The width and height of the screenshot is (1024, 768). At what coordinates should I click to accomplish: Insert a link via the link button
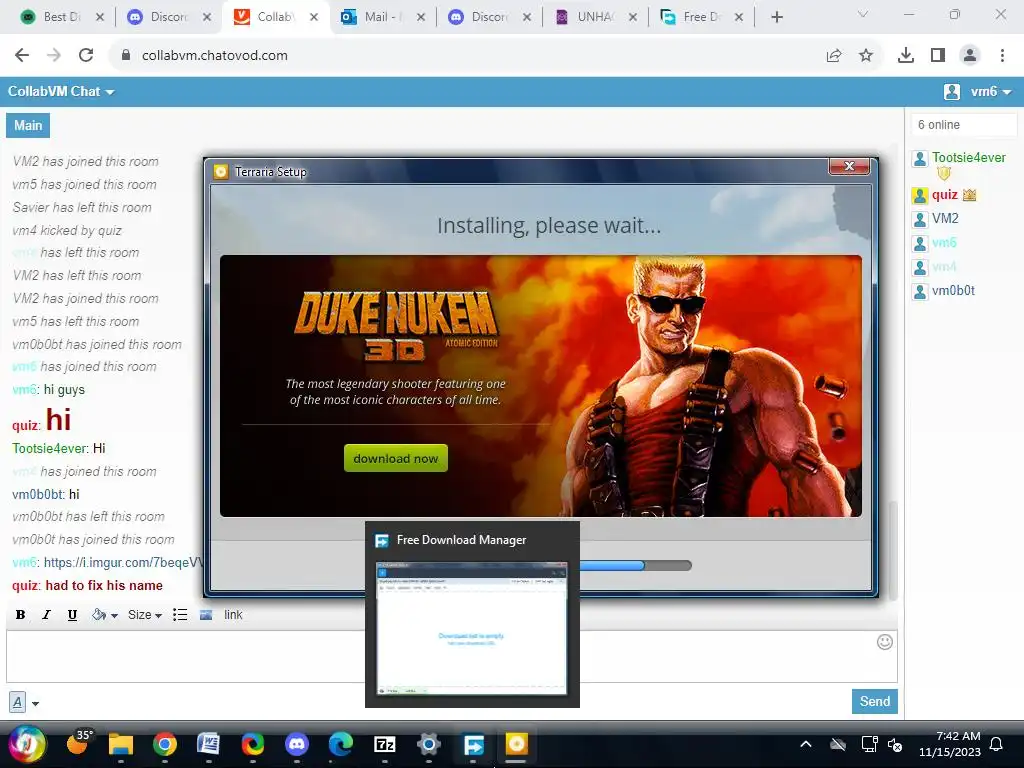(x=233, y=615)
